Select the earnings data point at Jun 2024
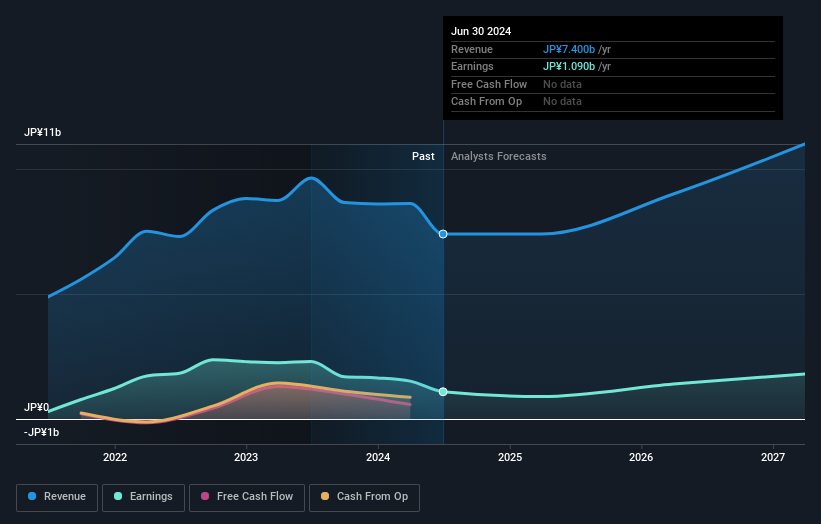 pos(443,392)
